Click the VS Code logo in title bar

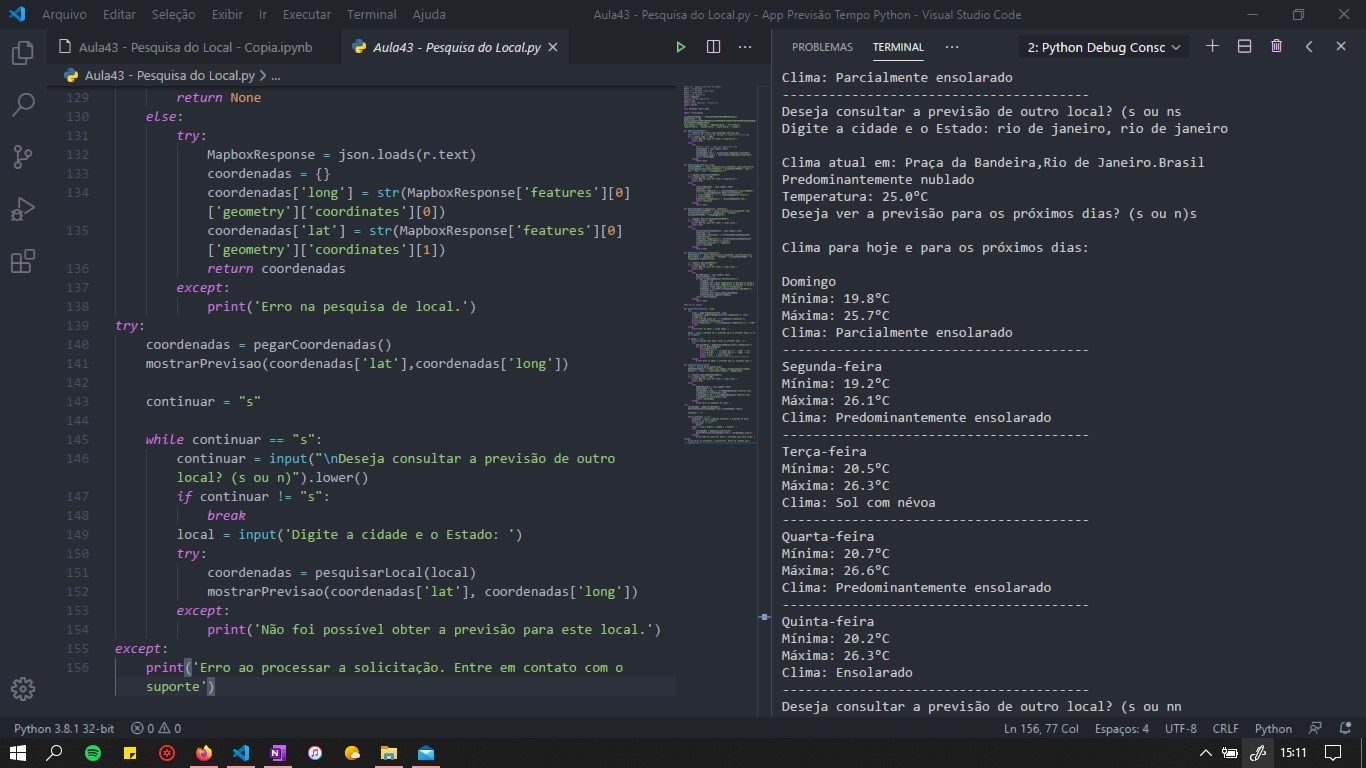click(17, 15)
